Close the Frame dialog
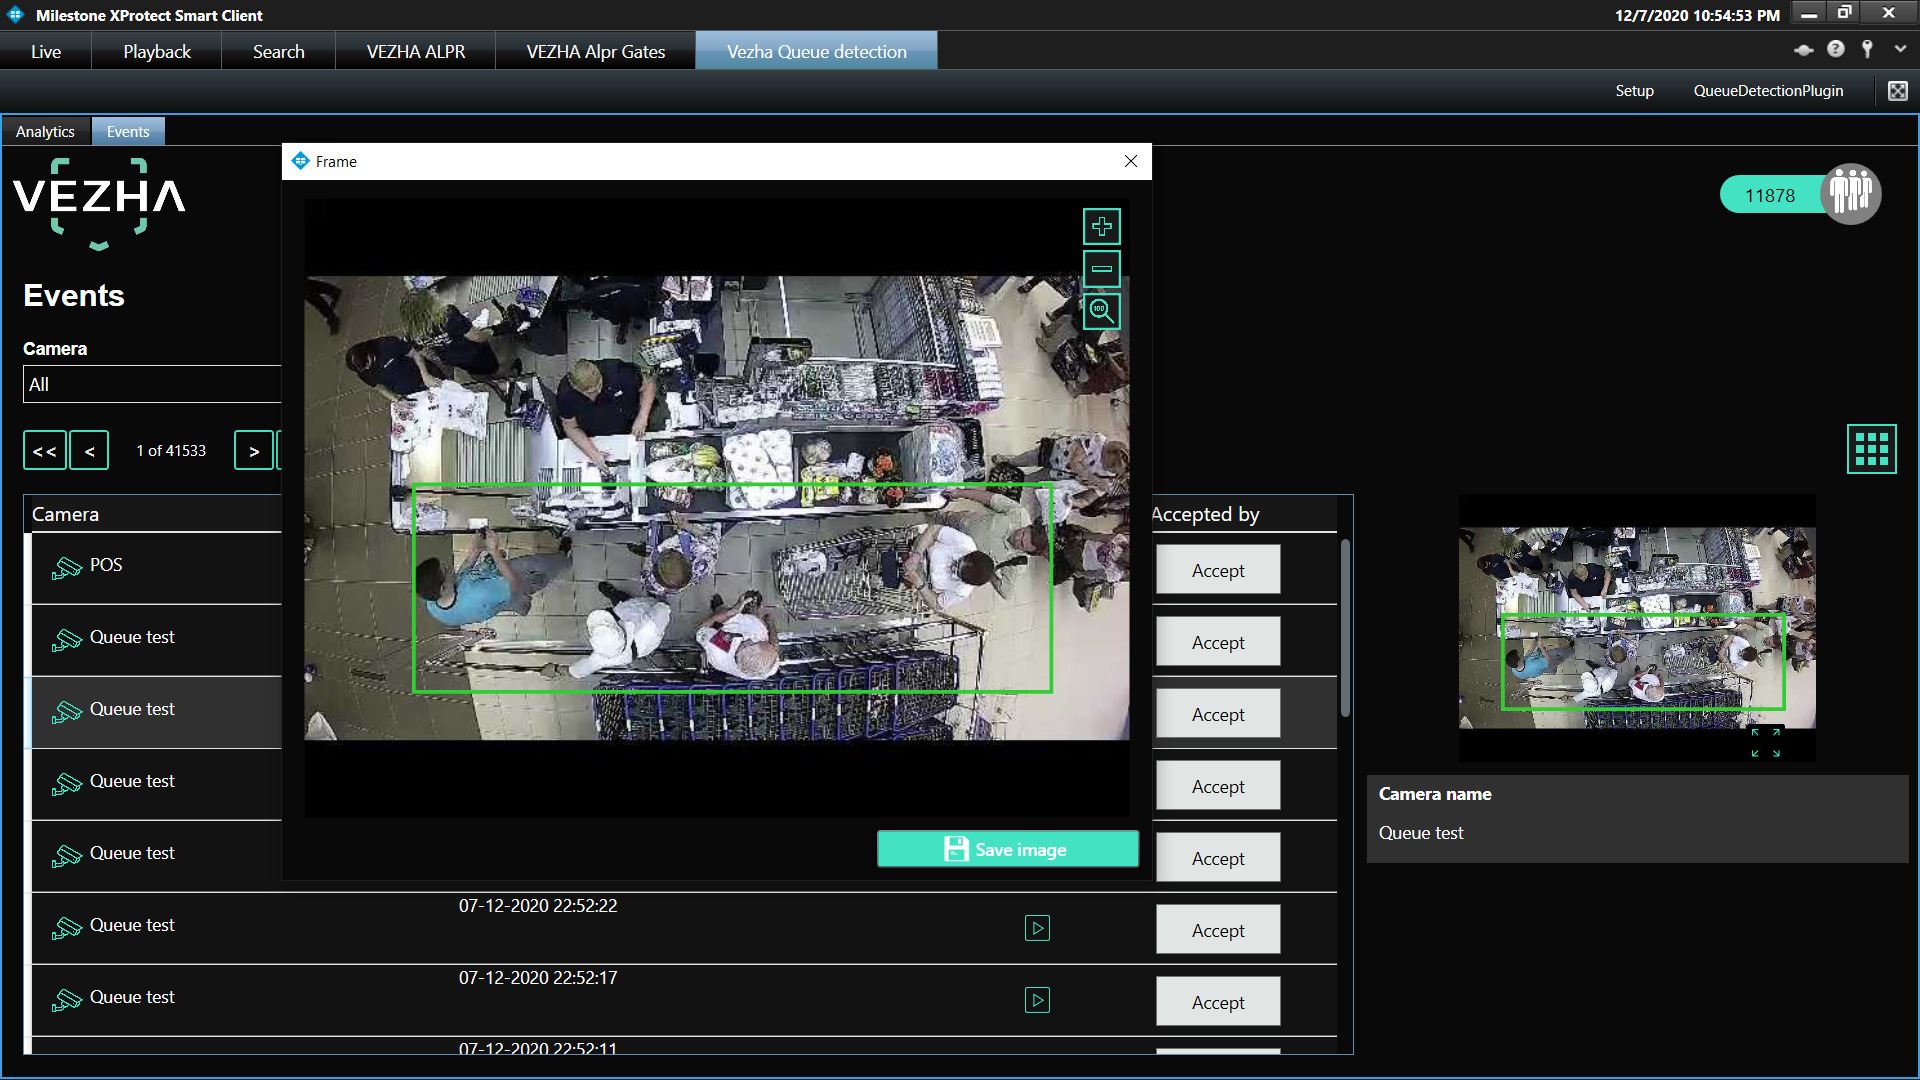The image size is (1920, 1080). point(1131,161)
